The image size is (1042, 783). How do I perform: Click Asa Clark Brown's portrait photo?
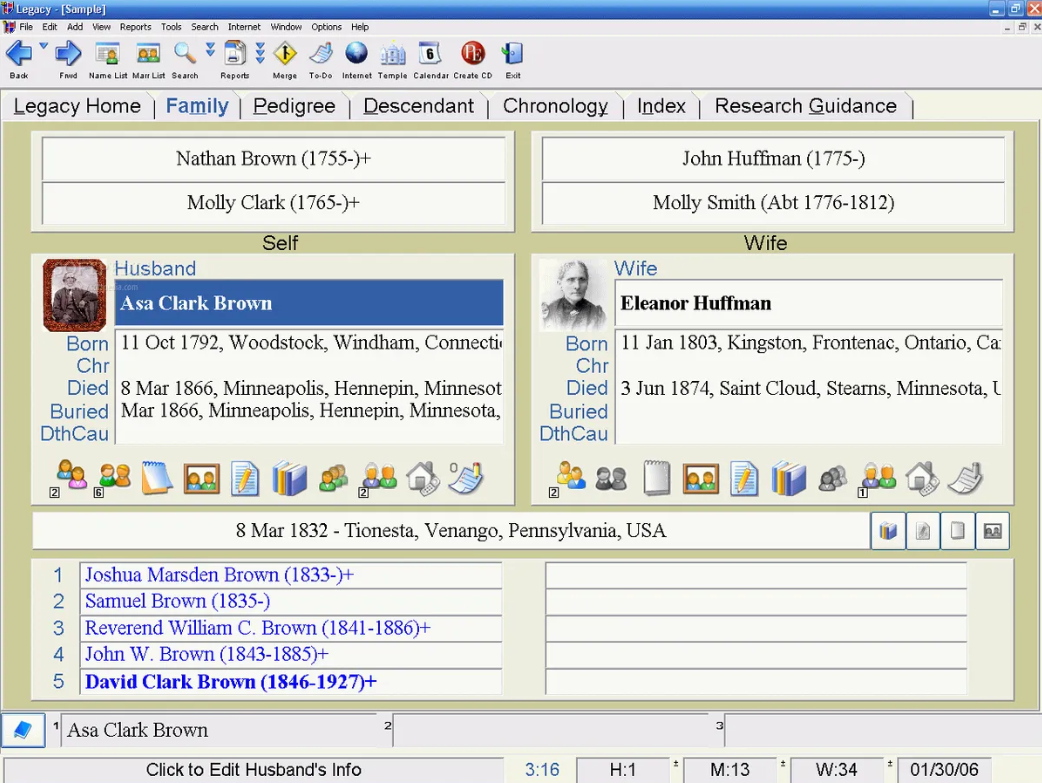(x=74, y=295)
